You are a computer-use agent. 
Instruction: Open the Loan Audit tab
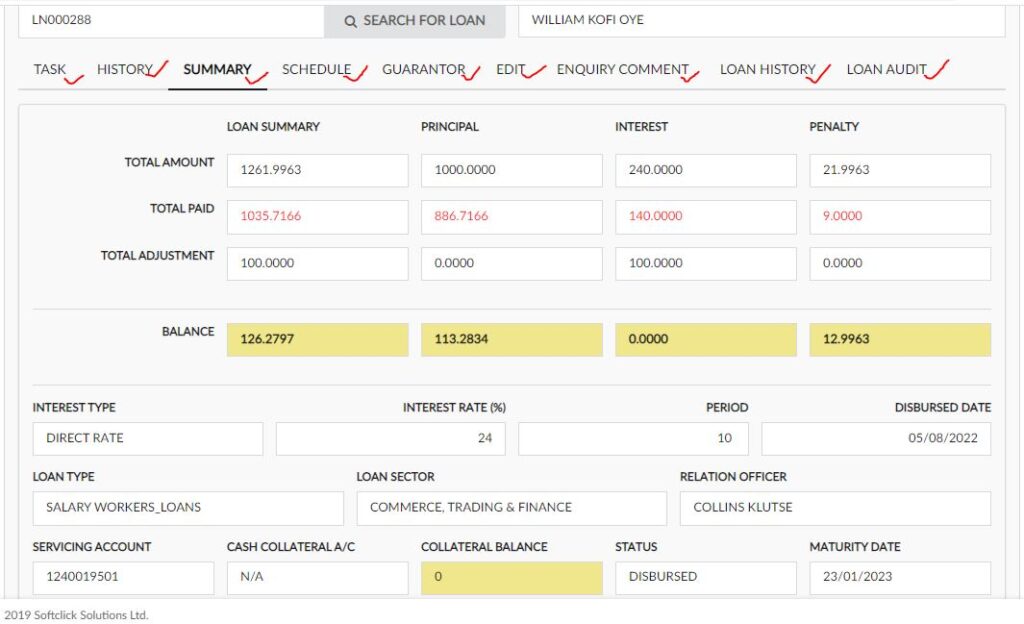[x=887, y=70]
